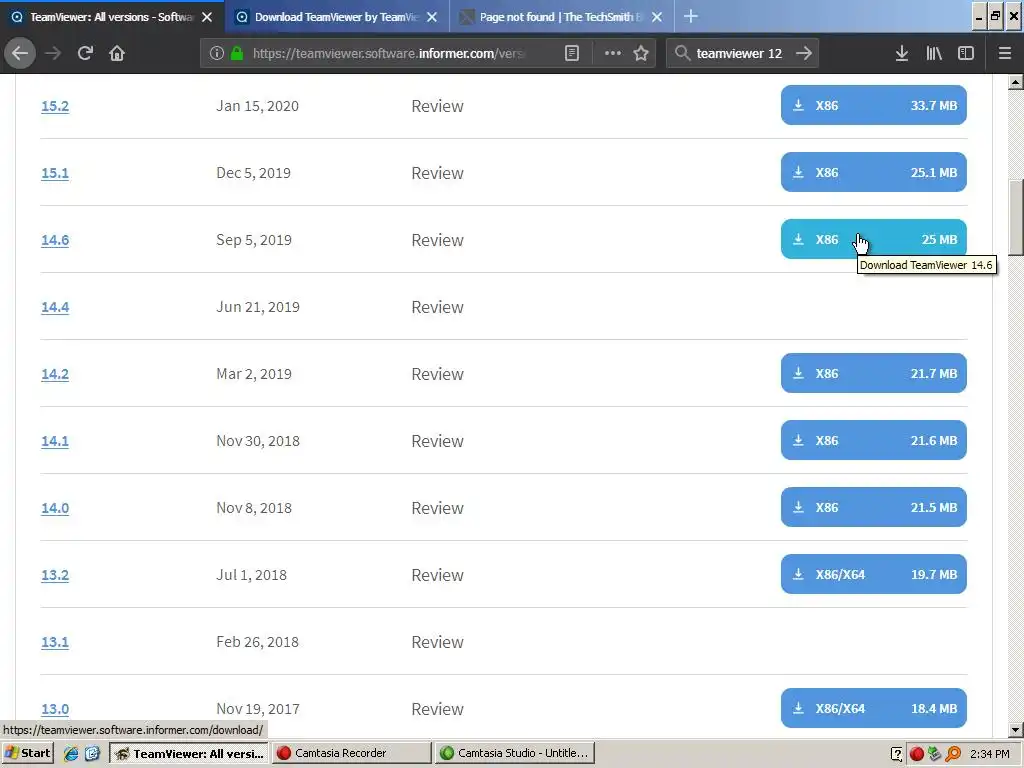Screen dimensions: 1024x768
Task: Download 14.1 X86 21.6 MB
Action: click(874, 440)
